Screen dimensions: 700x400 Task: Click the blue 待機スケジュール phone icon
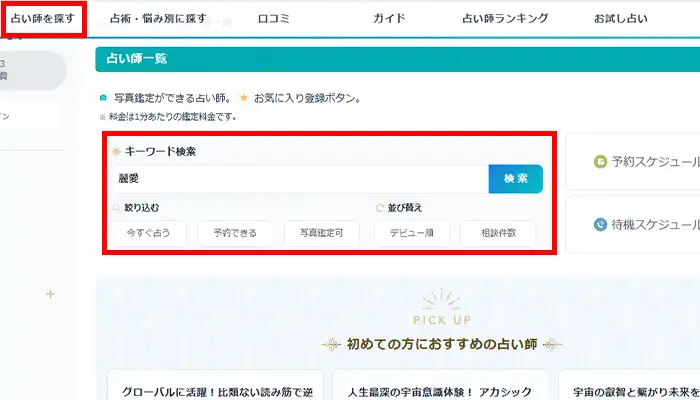pos(600,225)
